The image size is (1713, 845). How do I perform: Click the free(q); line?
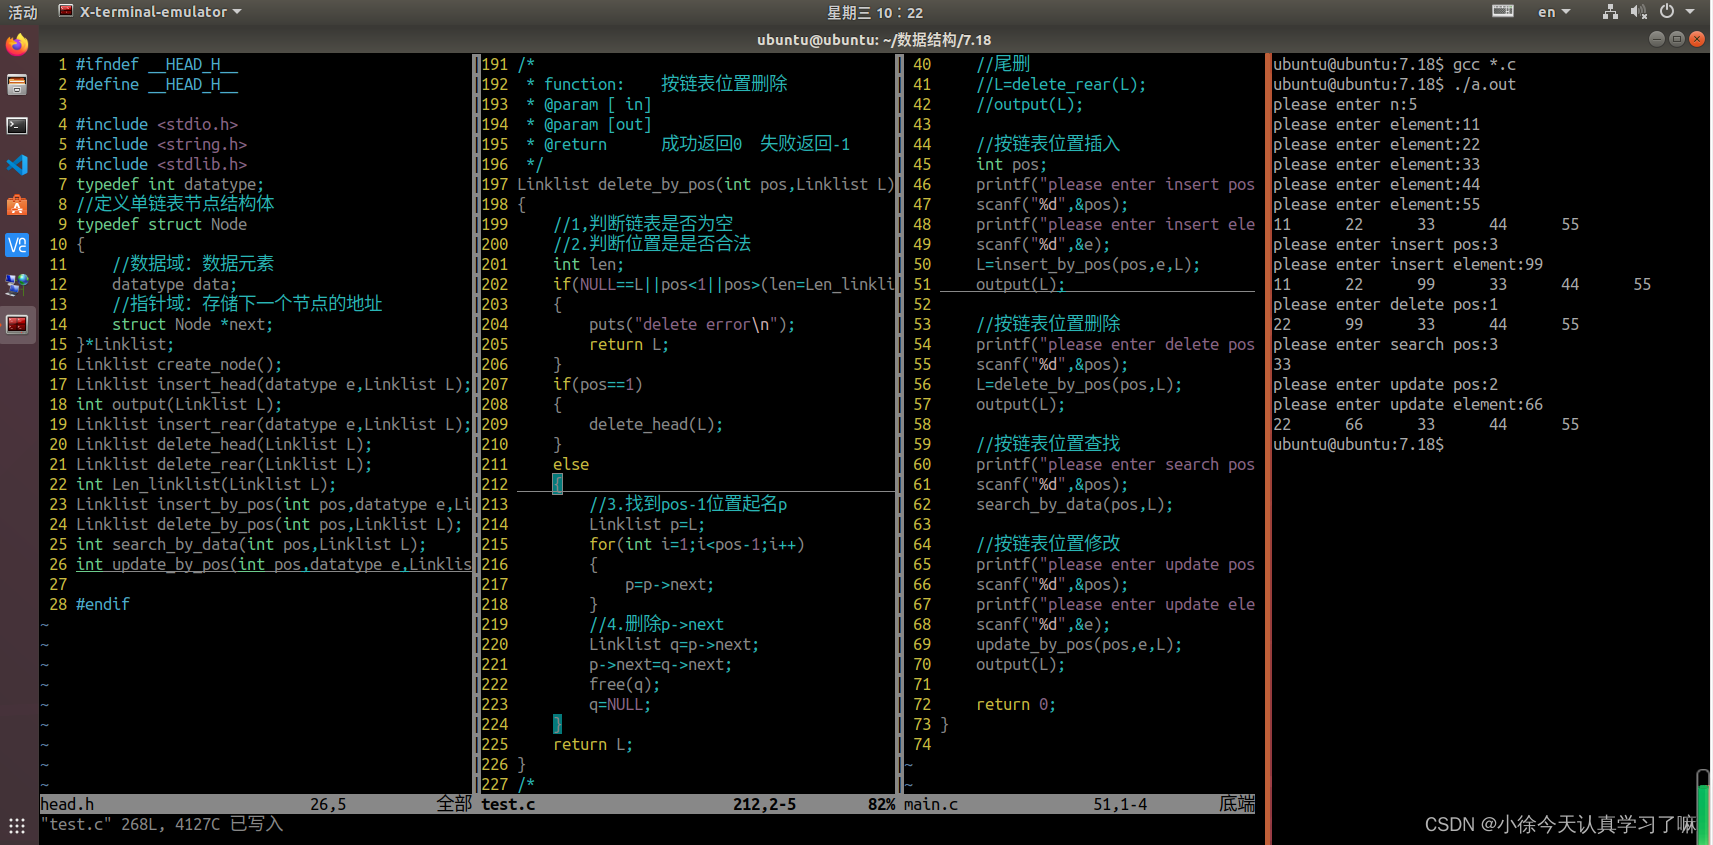(x=625, y=684)
